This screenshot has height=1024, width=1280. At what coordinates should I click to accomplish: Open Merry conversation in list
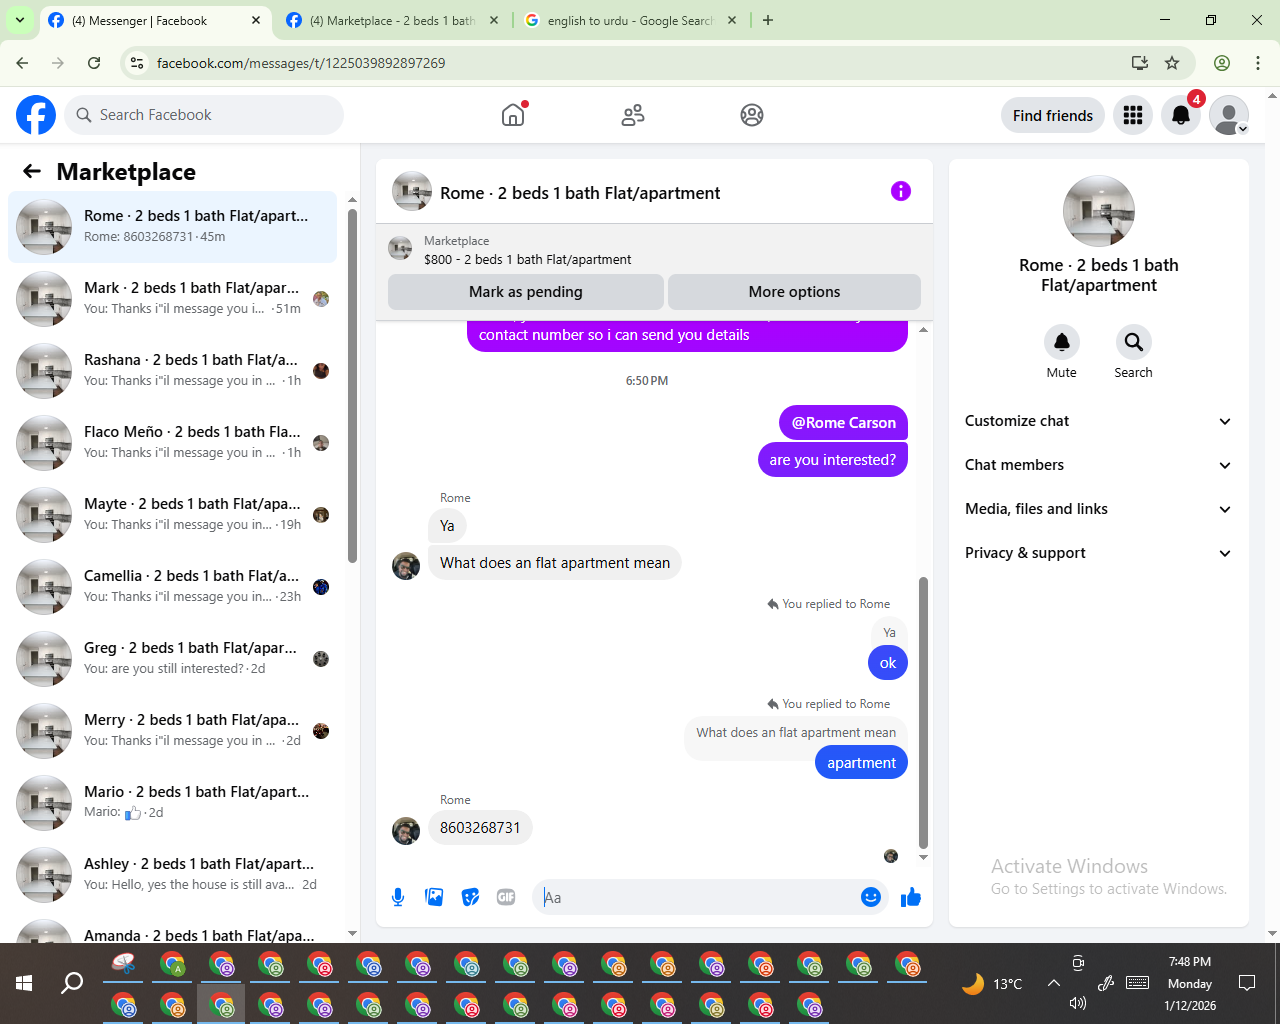(x=172, y=731)
